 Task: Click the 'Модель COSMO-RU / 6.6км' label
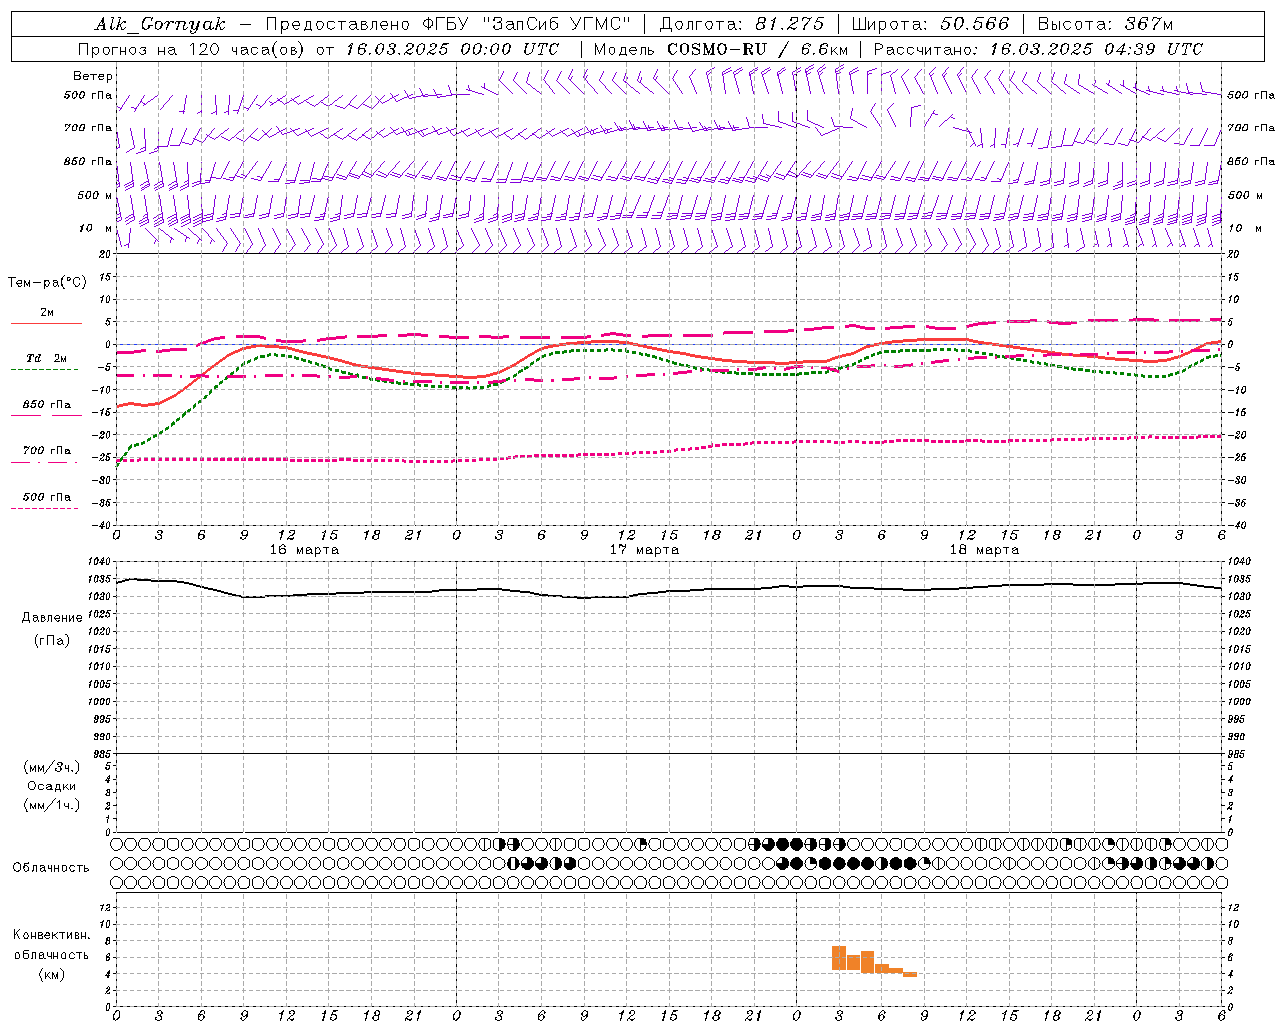[x=720, y=49]
